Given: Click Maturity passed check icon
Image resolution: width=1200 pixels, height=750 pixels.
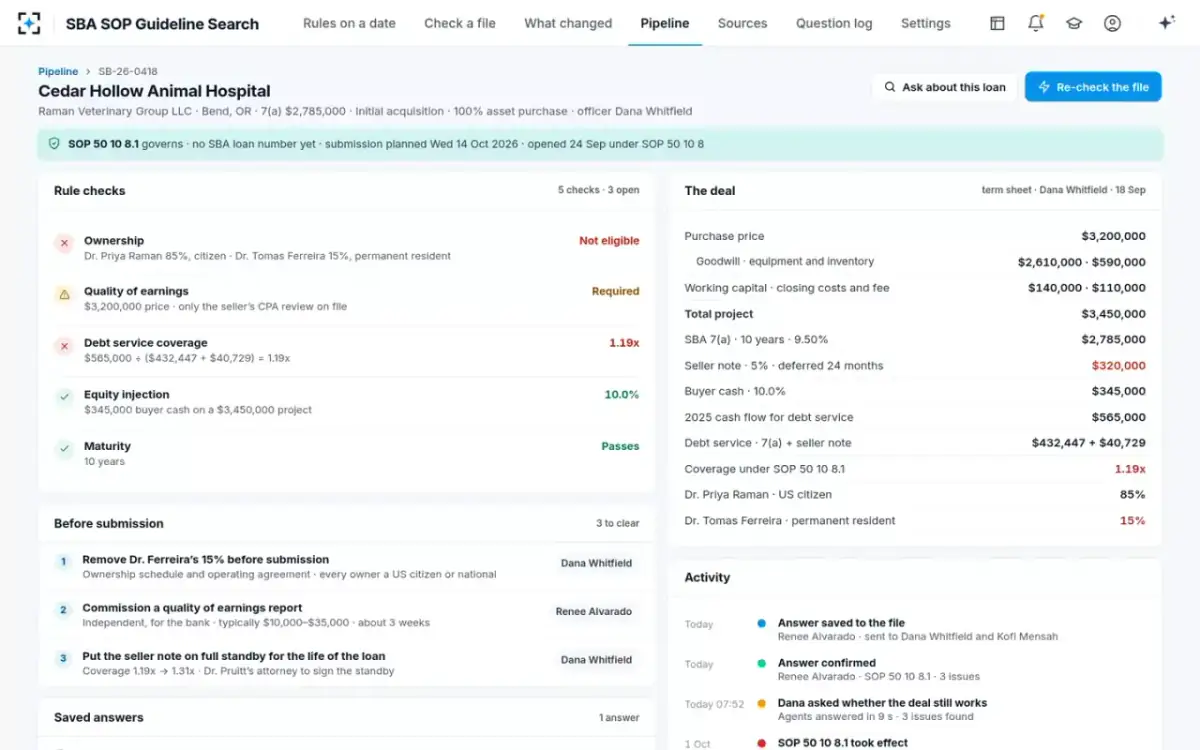Looking at the screenshot, I should pos(64,450).
